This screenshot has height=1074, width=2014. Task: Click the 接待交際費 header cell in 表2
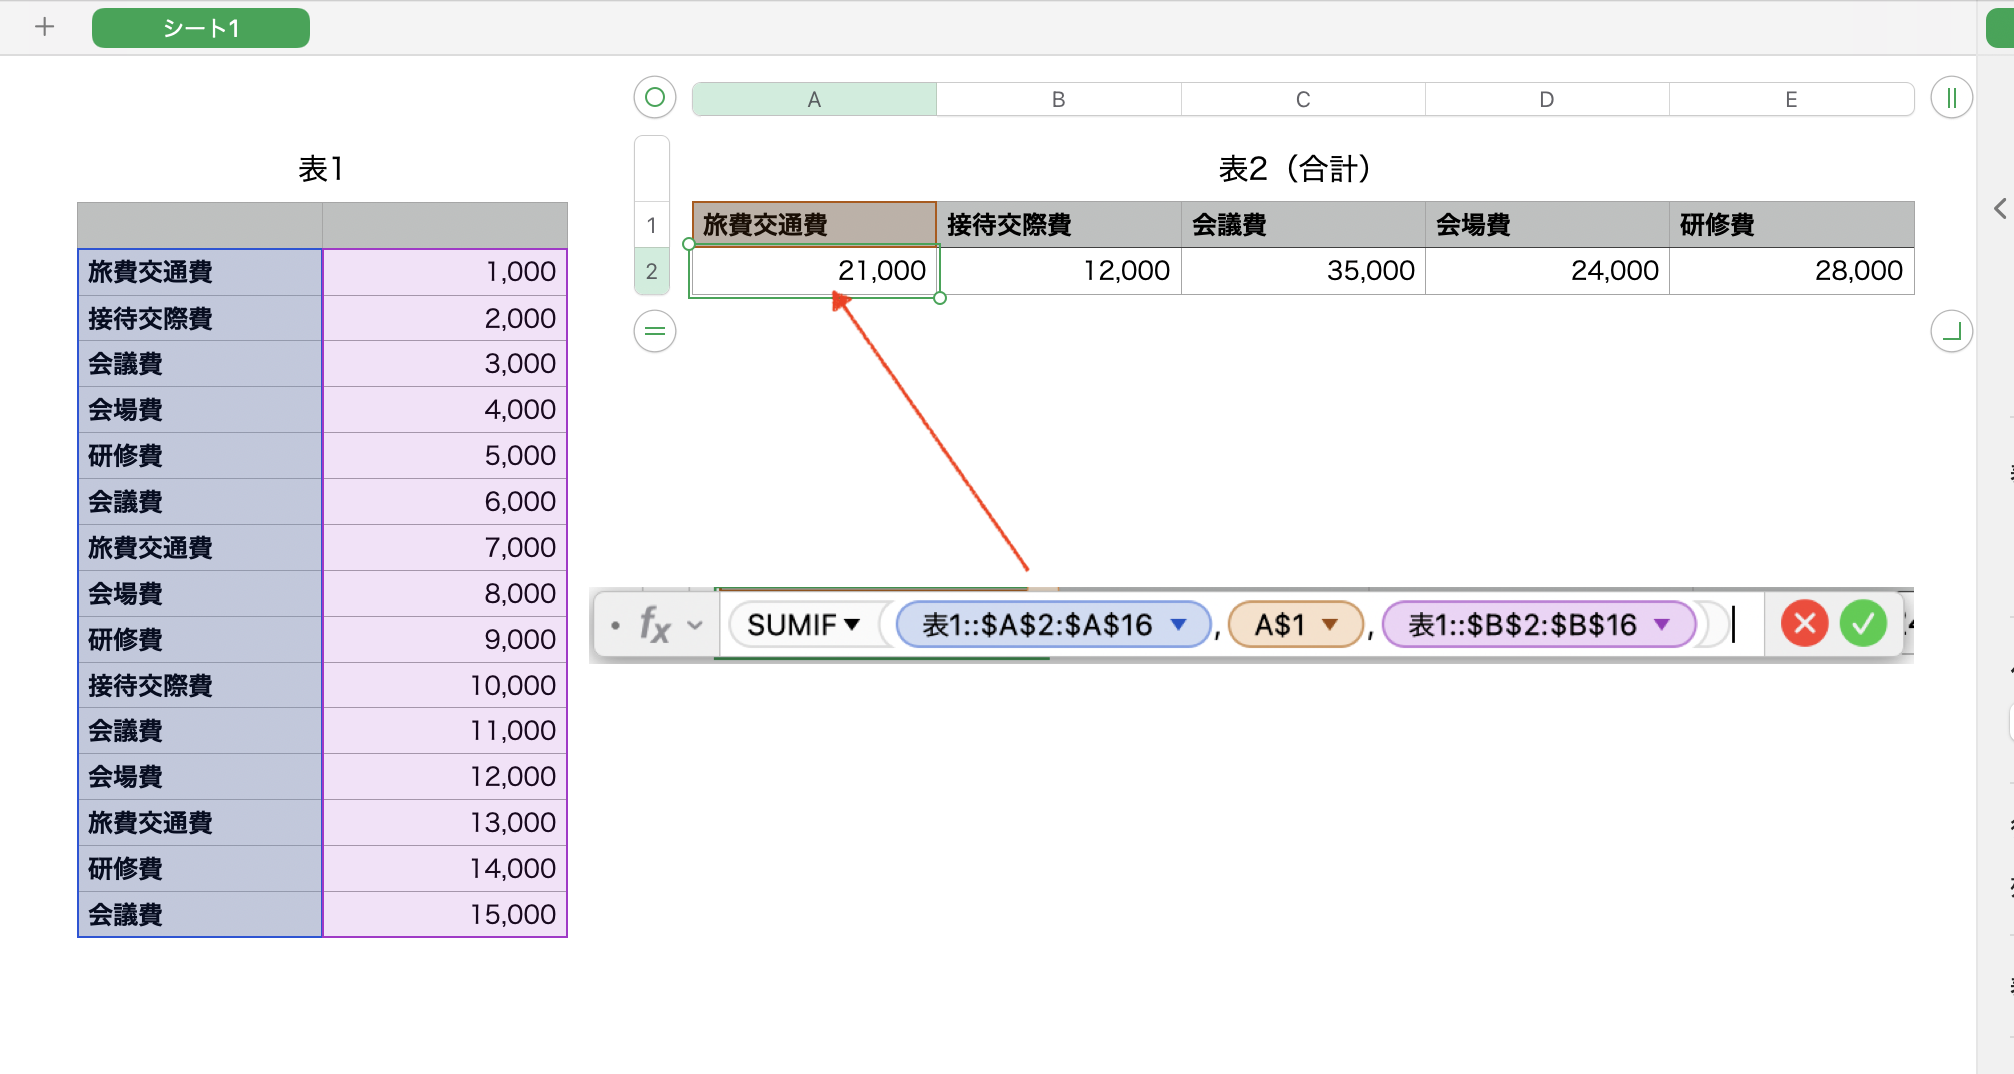1058,225
